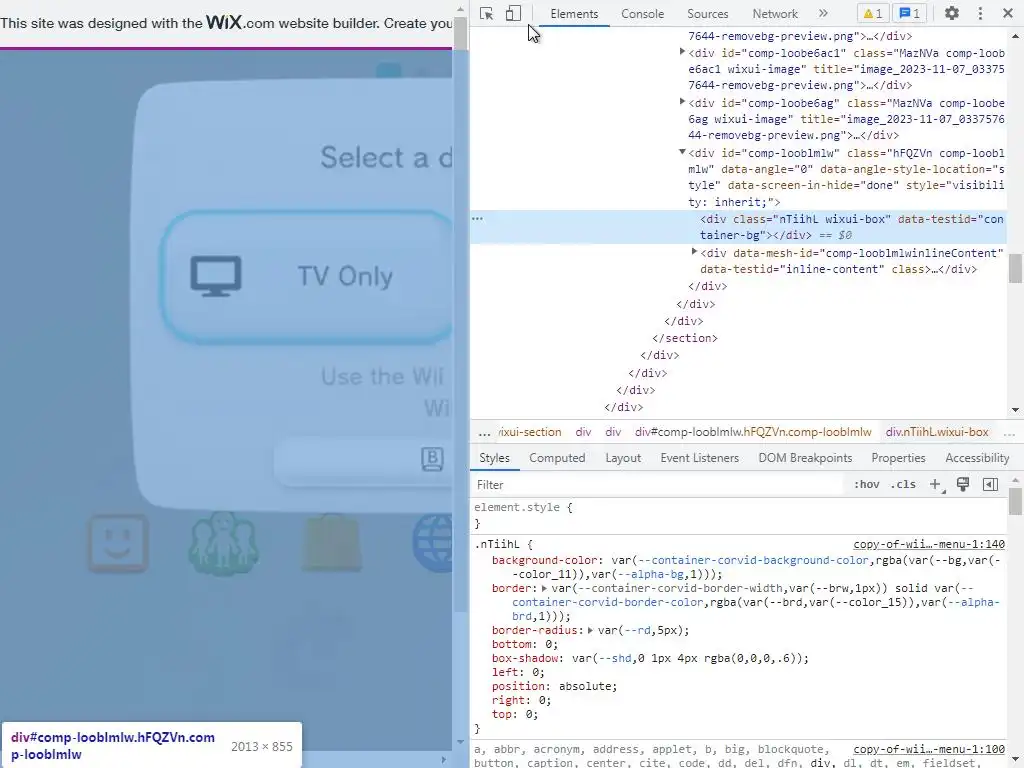Click the Wix.com logo banner link

pyautogui.click(x=224, y=22)
